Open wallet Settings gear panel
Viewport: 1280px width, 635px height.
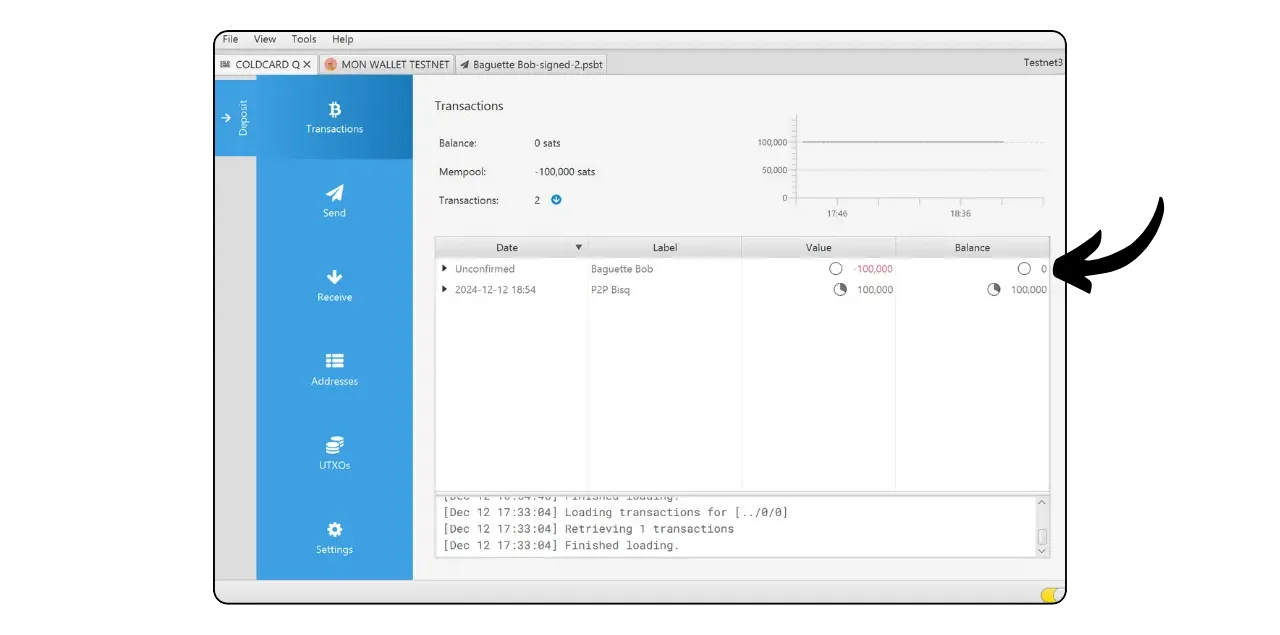(334, 537)
